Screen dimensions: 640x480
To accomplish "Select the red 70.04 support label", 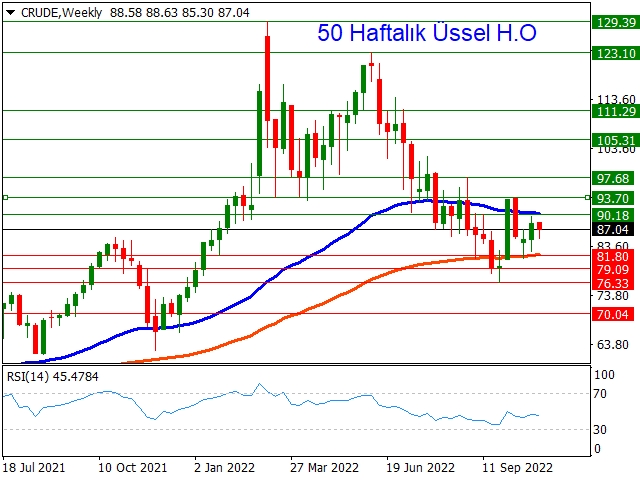I will click(613, 314).
